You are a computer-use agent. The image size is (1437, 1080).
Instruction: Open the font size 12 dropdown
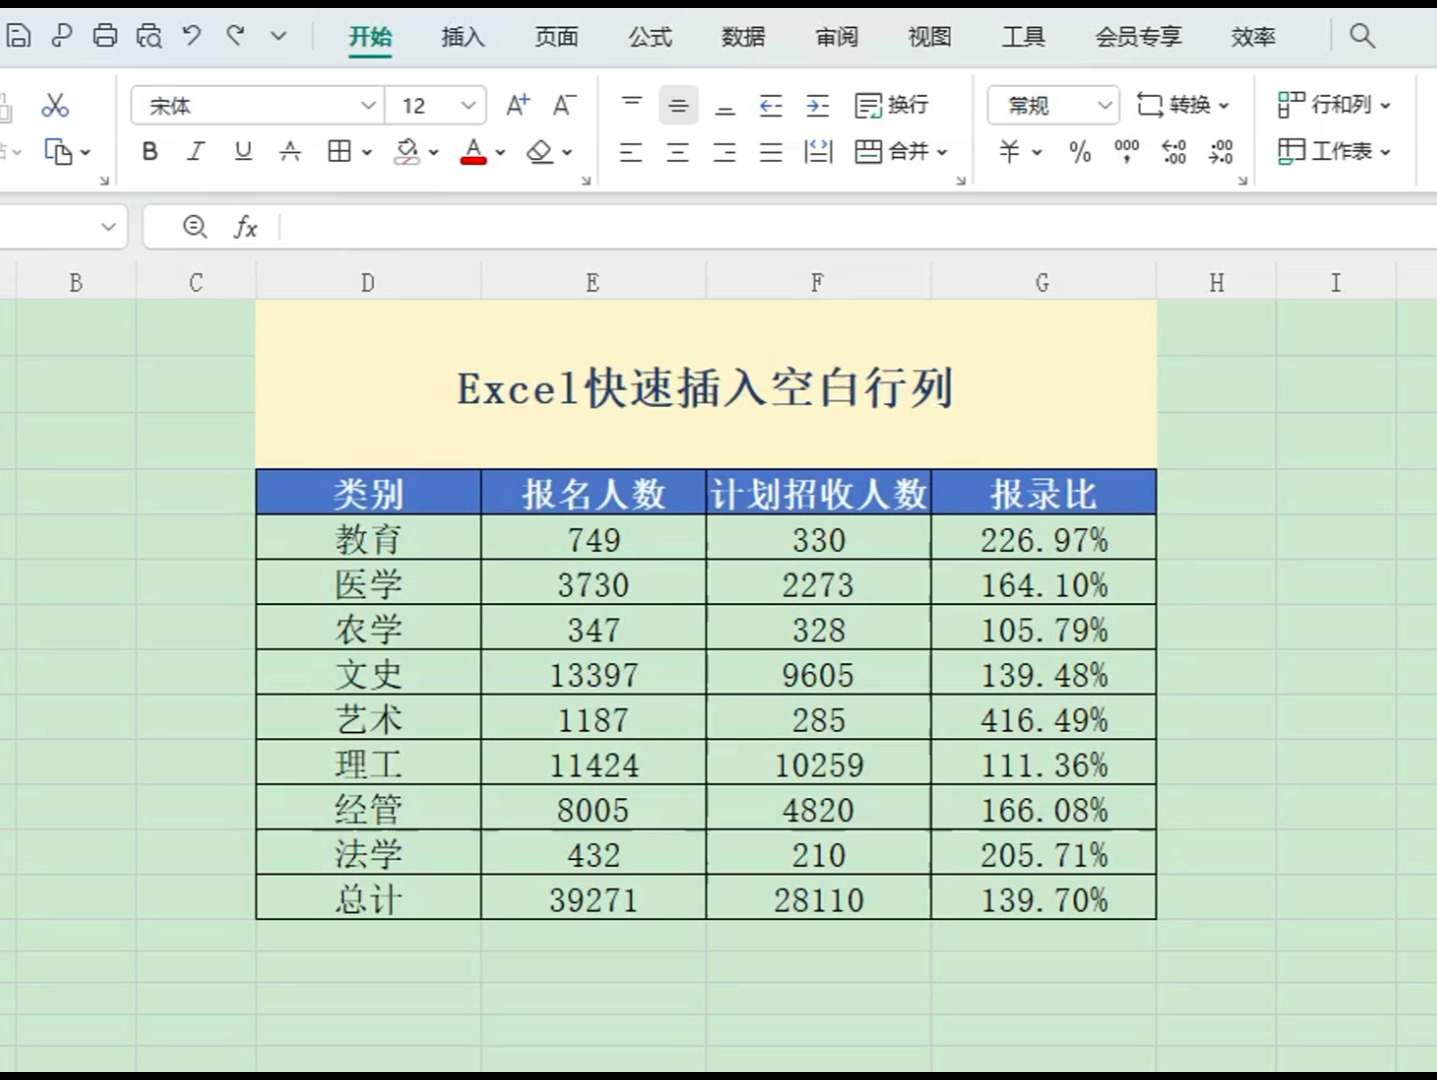point(466,104)
